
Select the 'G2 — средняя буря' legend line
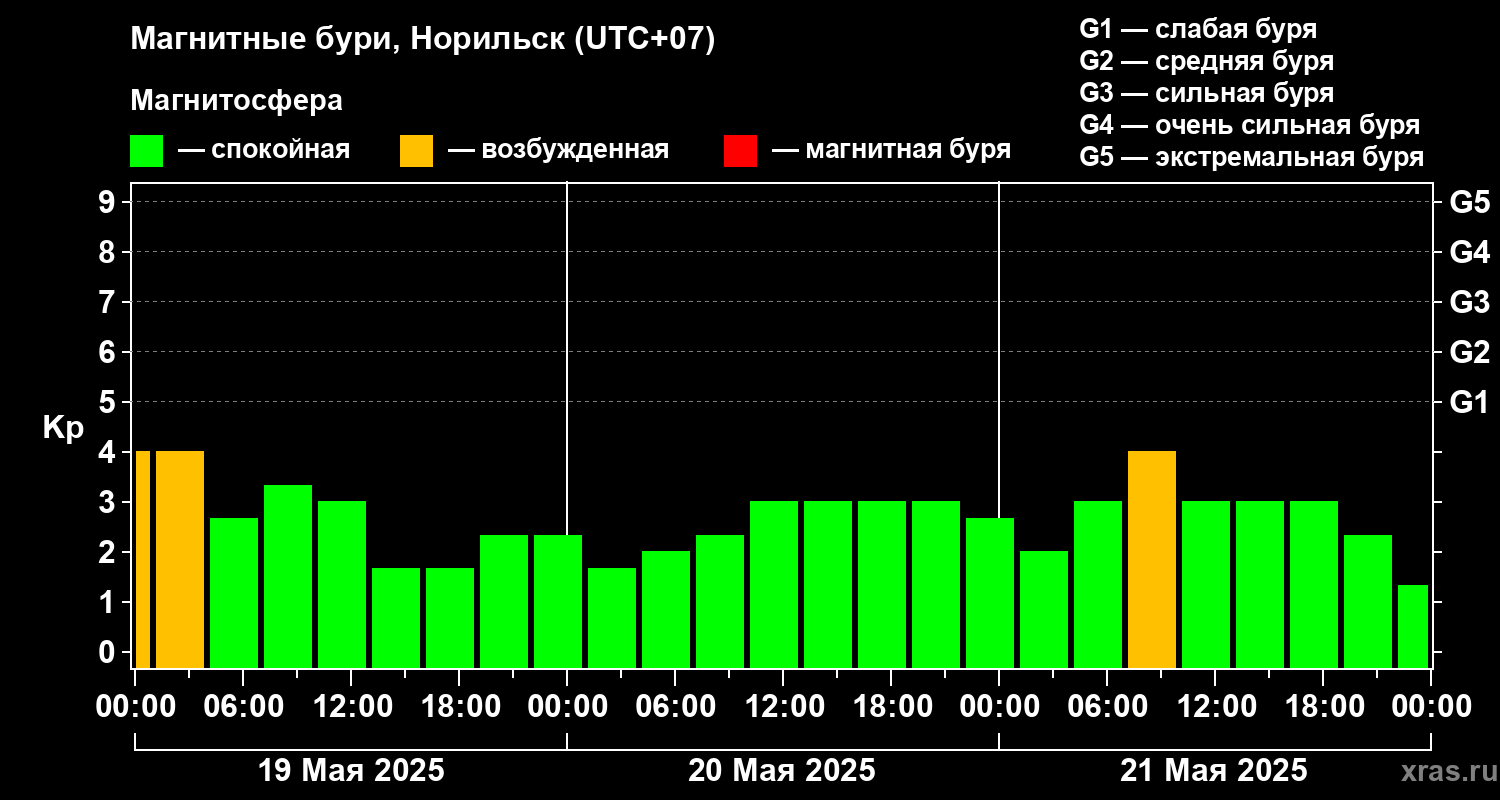coord(1206,61)
